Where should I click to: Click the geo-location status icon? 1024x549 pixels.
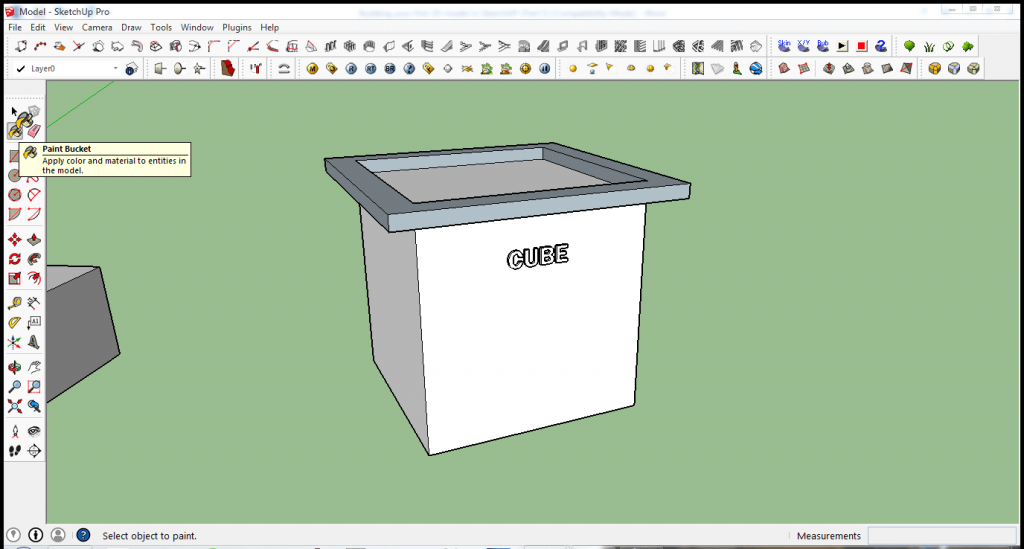pos(13,535)
